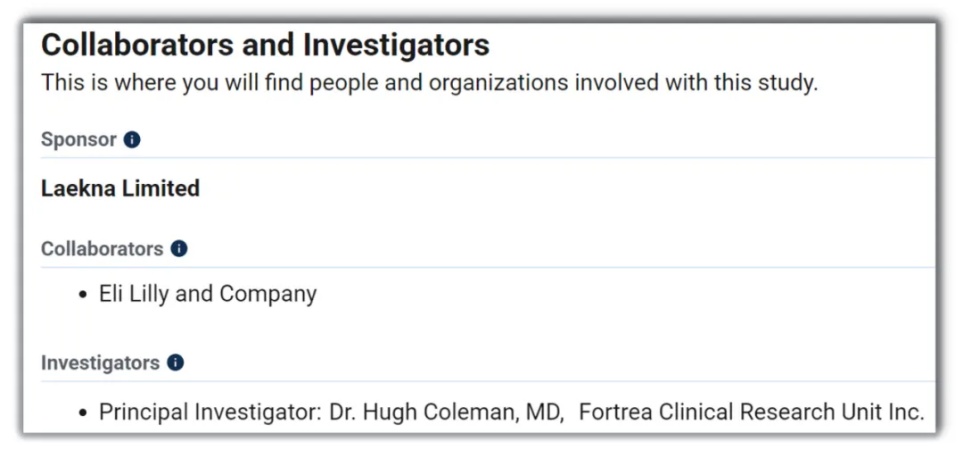Click Fortrea Clinical Research Unit Inc.

pos(751,412)
